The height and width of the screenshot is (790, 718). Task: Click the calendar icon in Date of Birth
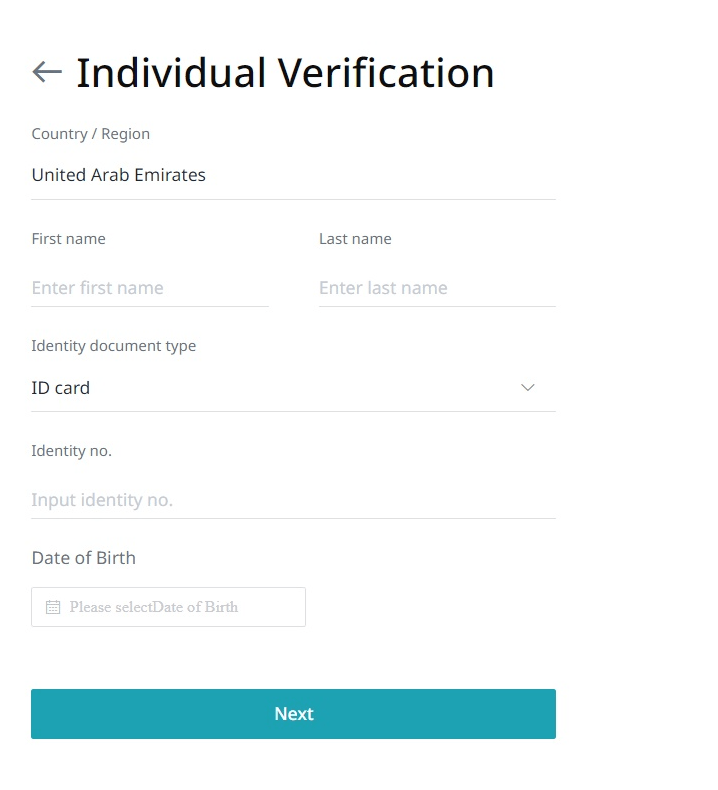[53, 607]
